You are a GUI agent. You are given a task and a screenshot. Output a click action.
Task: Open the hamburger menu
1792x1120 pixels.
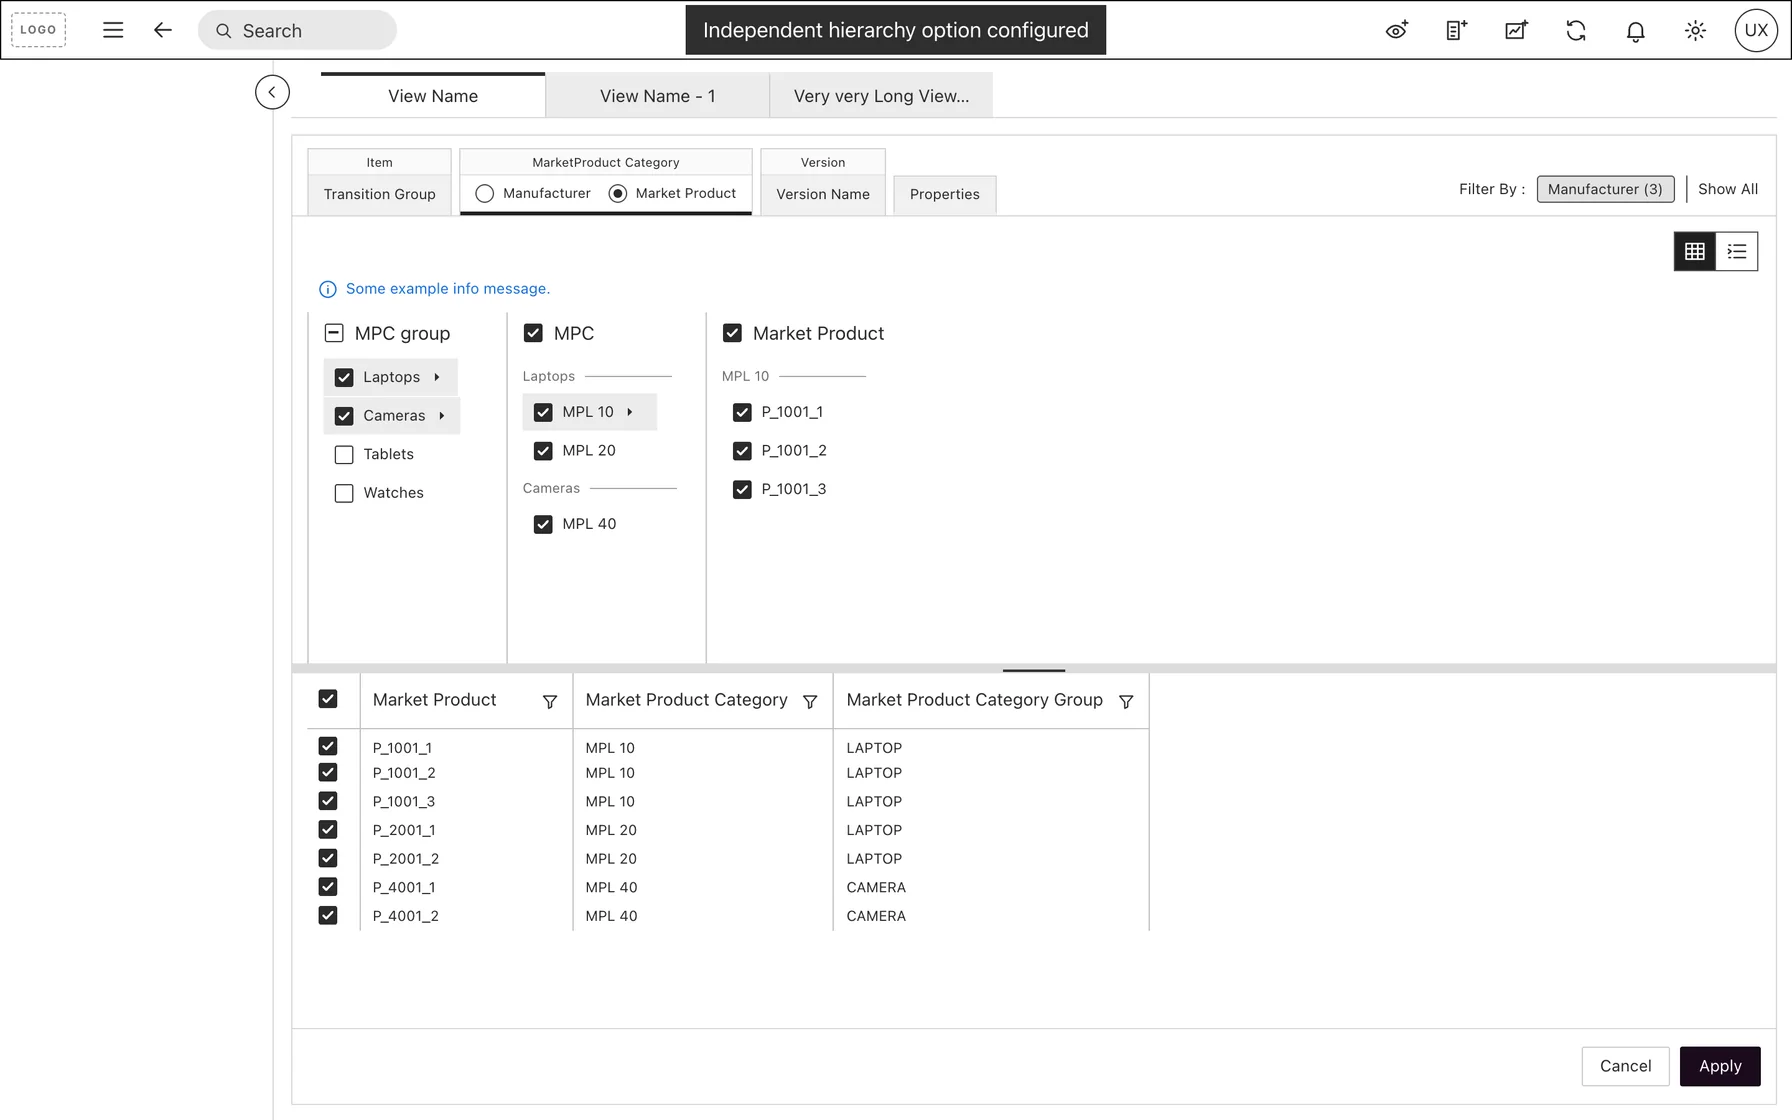[x=113, y=30]
